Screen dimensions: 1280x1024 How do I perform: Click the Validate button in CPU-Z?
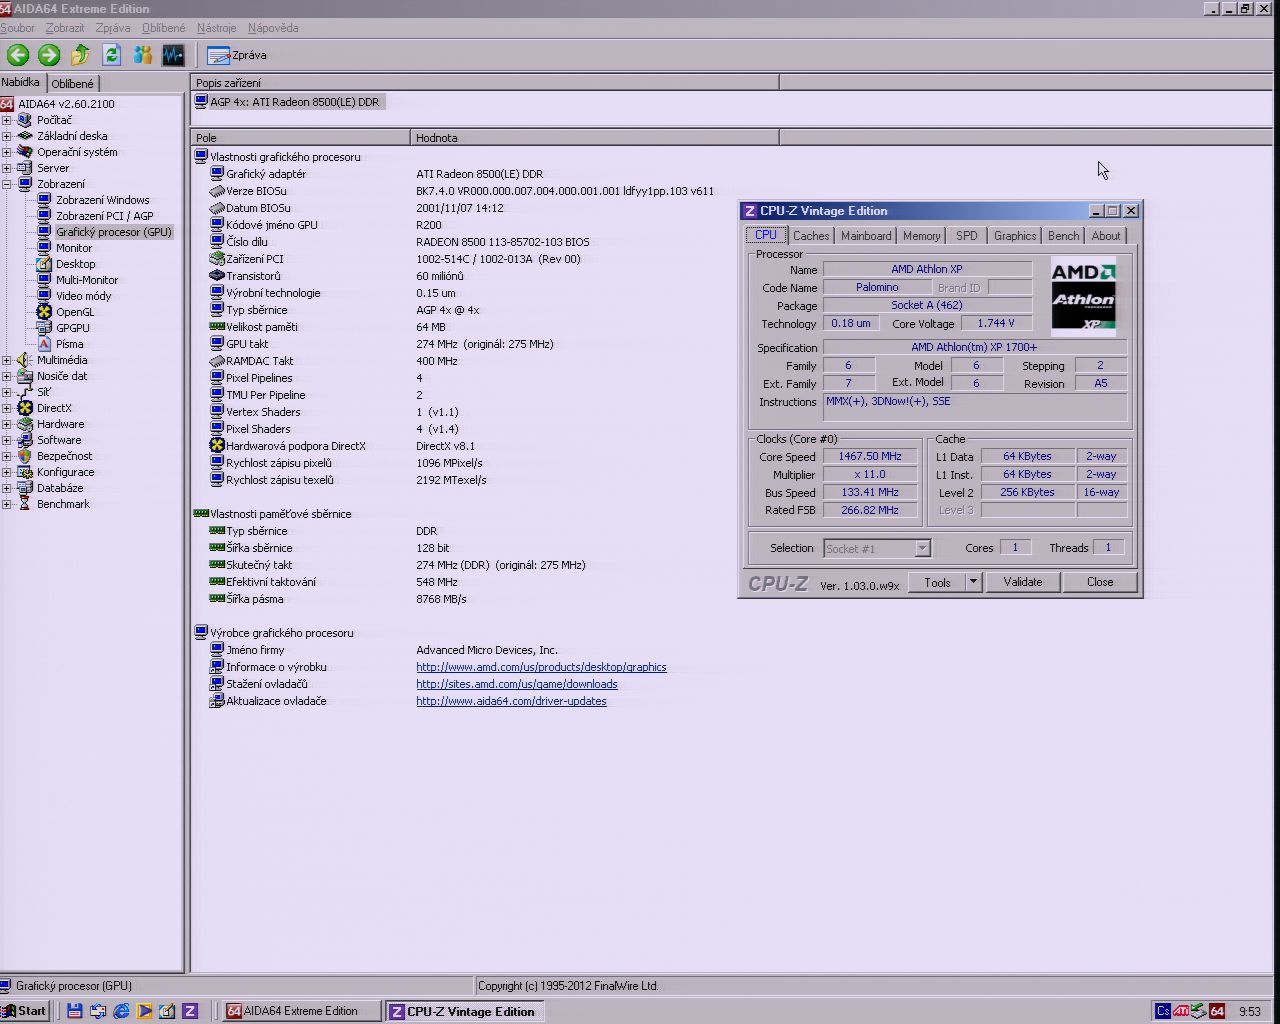coord(1023,582)
